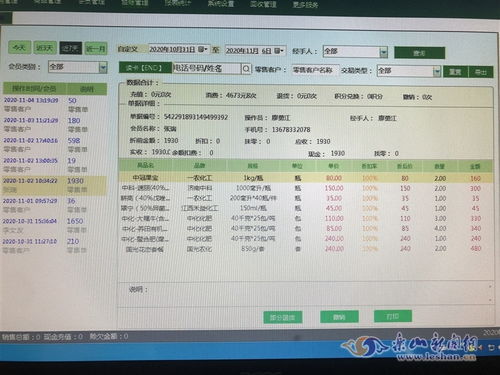This screenshot has height=375, width=500.
Task: Select the product row with spec 200毫升*40瓶/件
Action: pos(306,198)
